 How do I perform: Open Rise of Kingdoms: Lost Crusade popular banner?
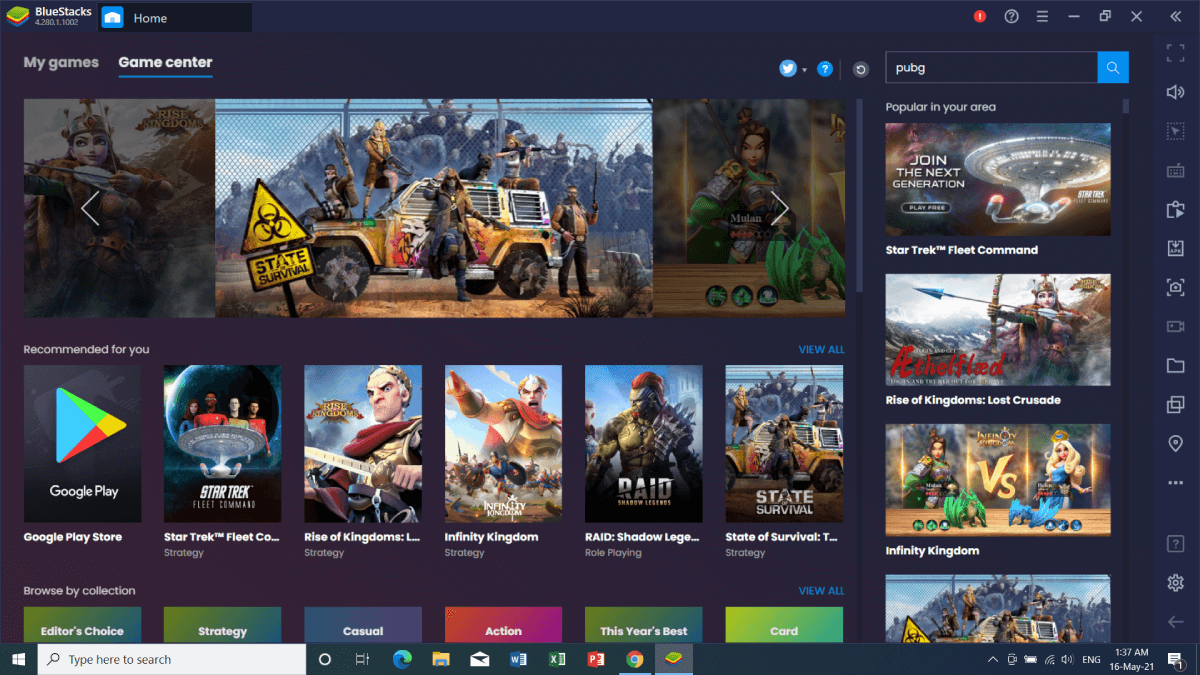998,330
